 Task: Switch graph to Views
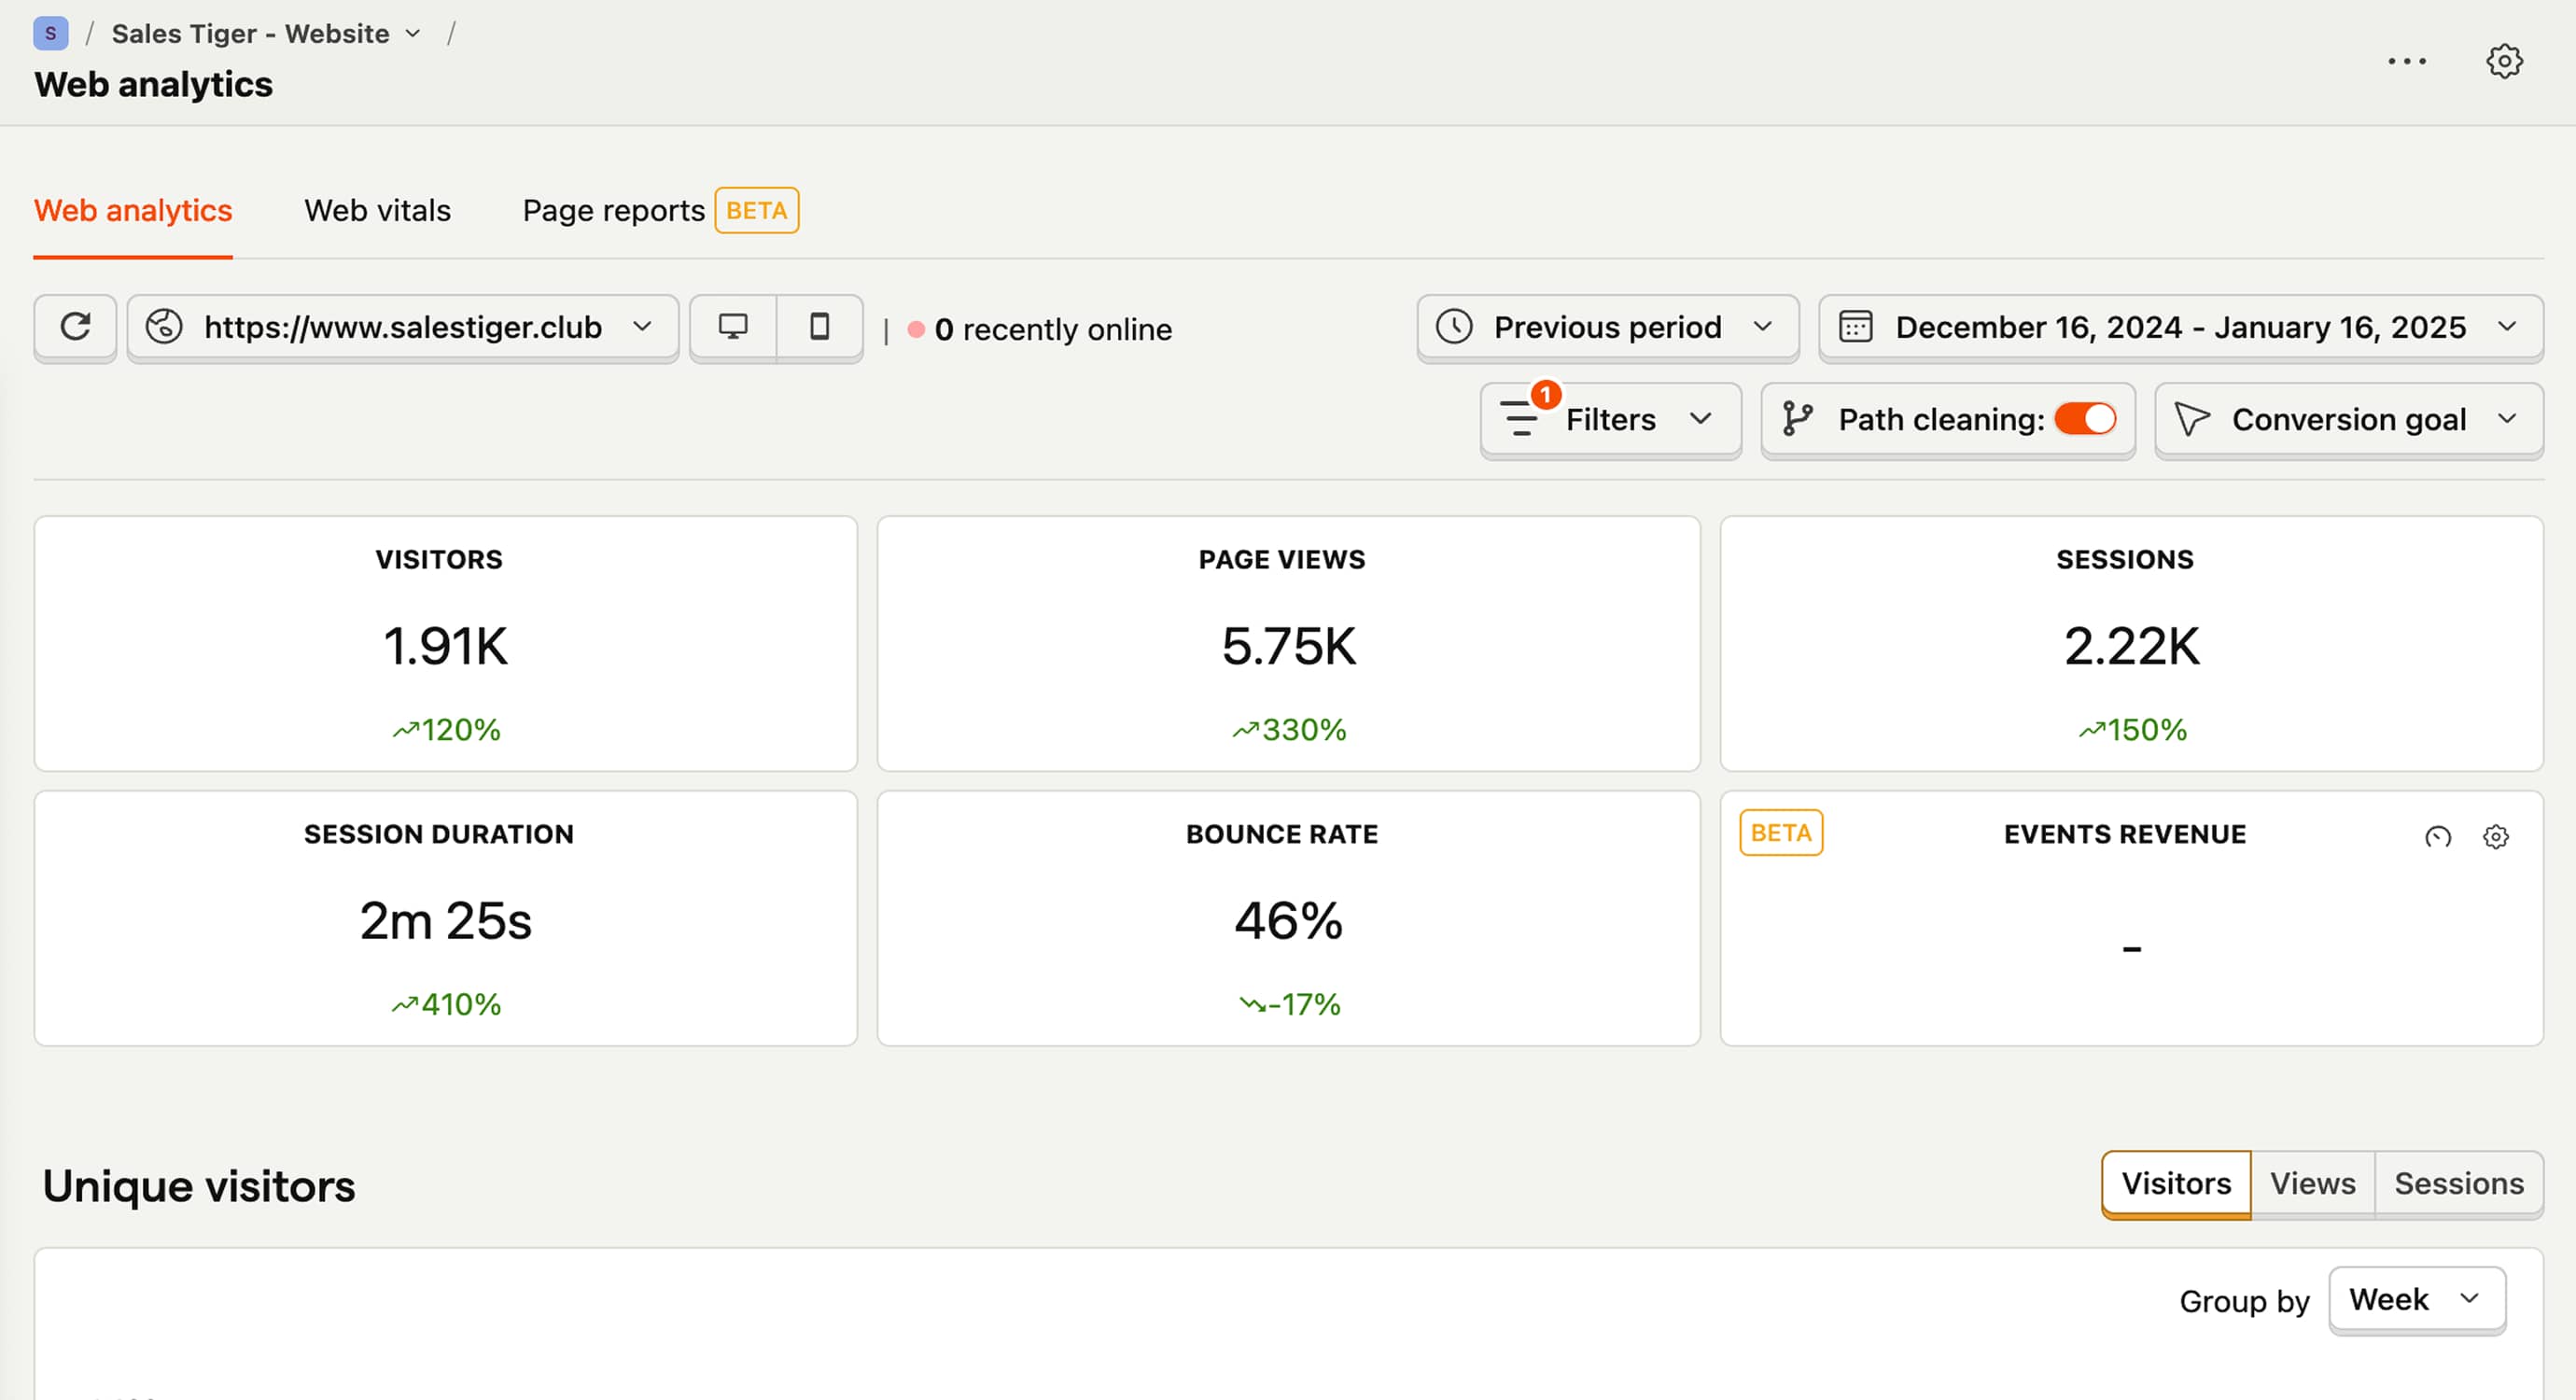click(x=2311, y=1183)
